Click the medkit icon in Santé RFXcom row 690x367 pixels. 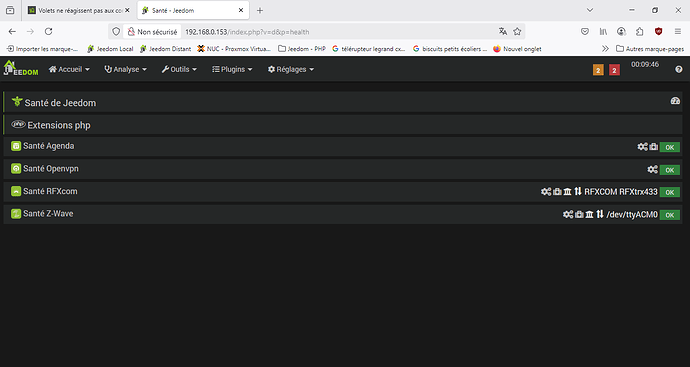[557, 191]
